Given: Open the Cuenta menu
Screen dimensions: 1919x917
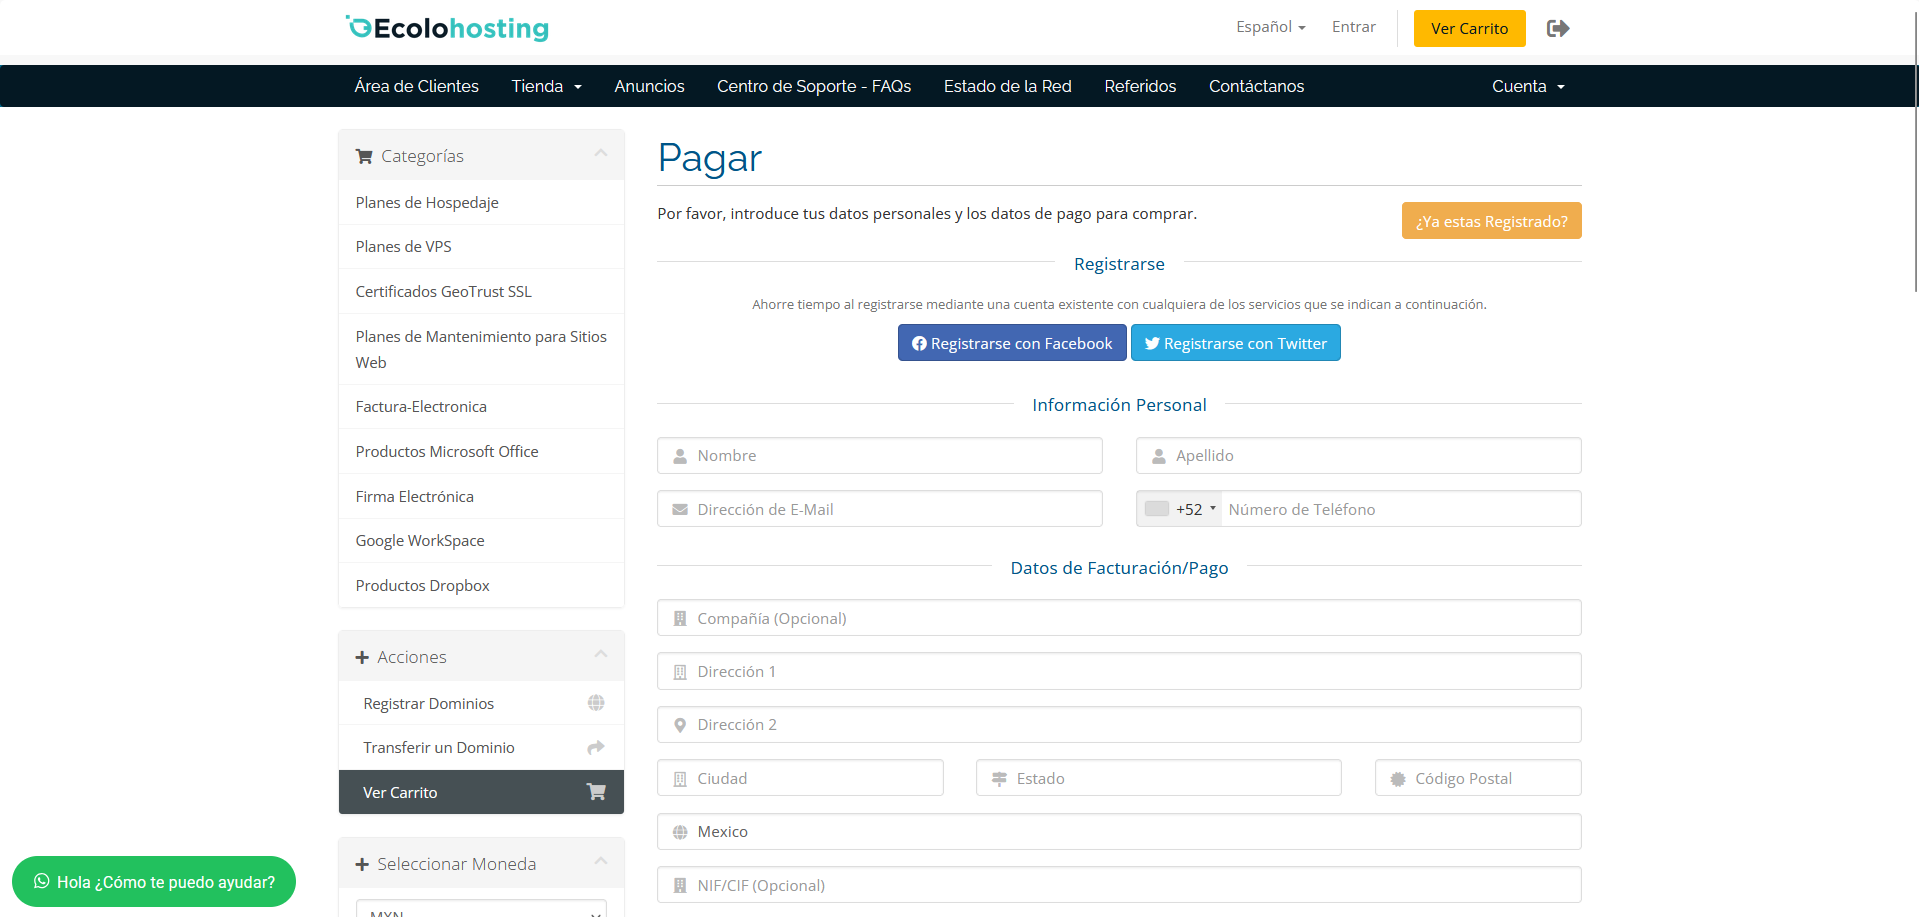Looking at the screenshot, I should coord(1527,86).
